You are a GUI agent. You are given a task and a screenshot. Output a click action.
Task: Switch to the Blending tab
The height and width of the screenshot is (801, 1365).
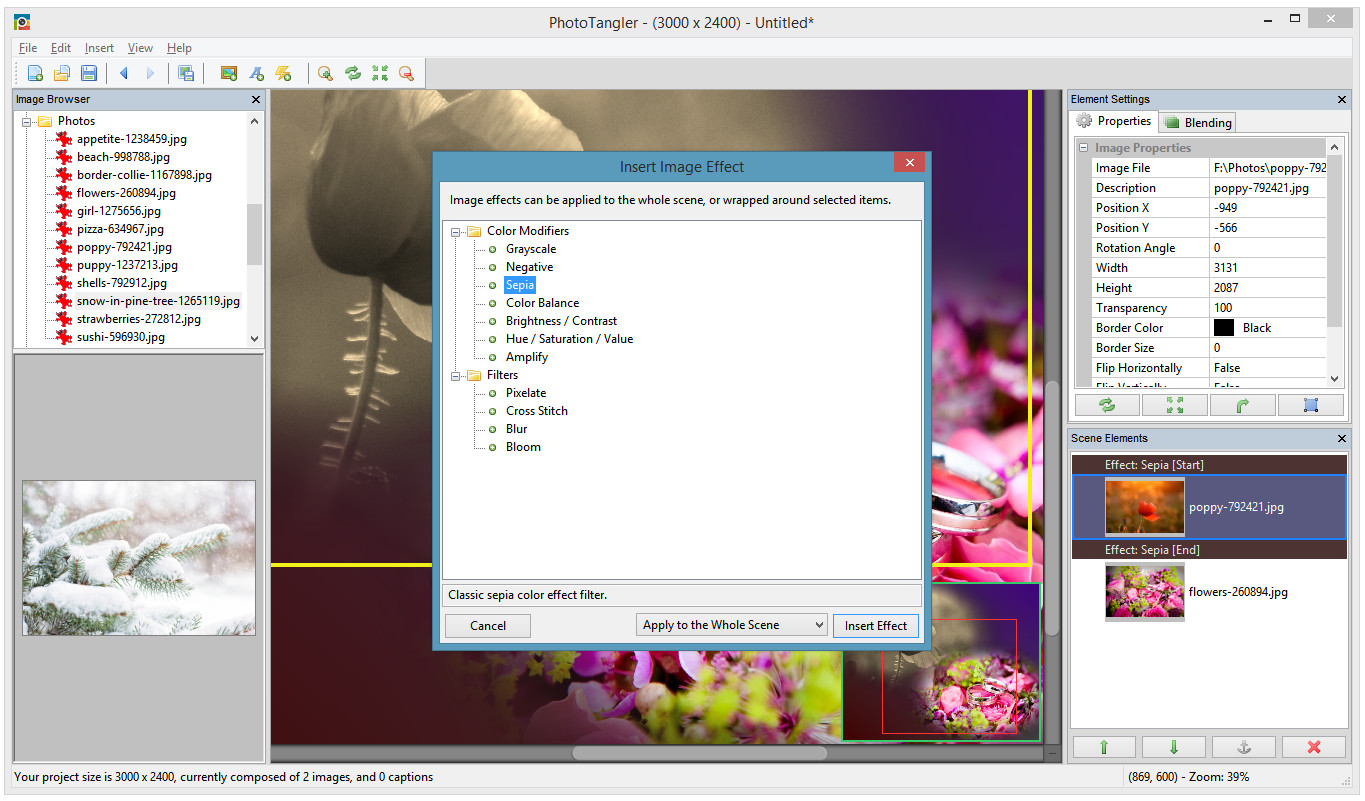point(1197,121)
